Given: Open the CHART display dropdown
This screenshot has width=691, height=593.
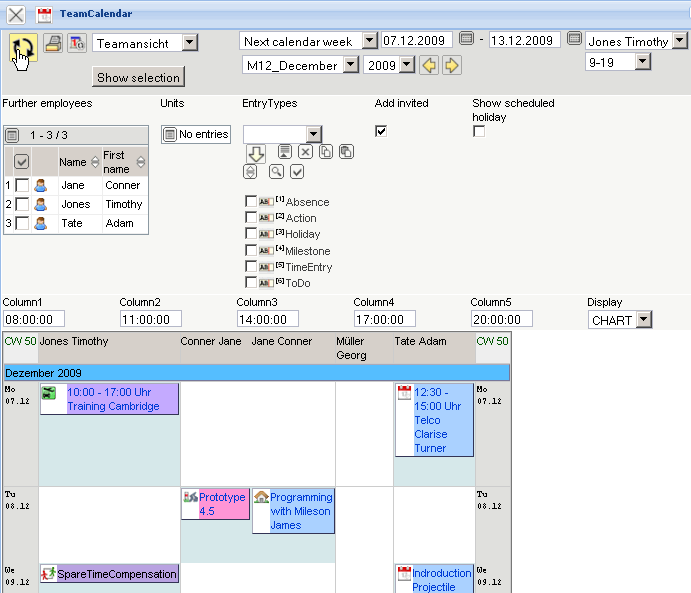Looking at the screenshot, I should 644,320.
